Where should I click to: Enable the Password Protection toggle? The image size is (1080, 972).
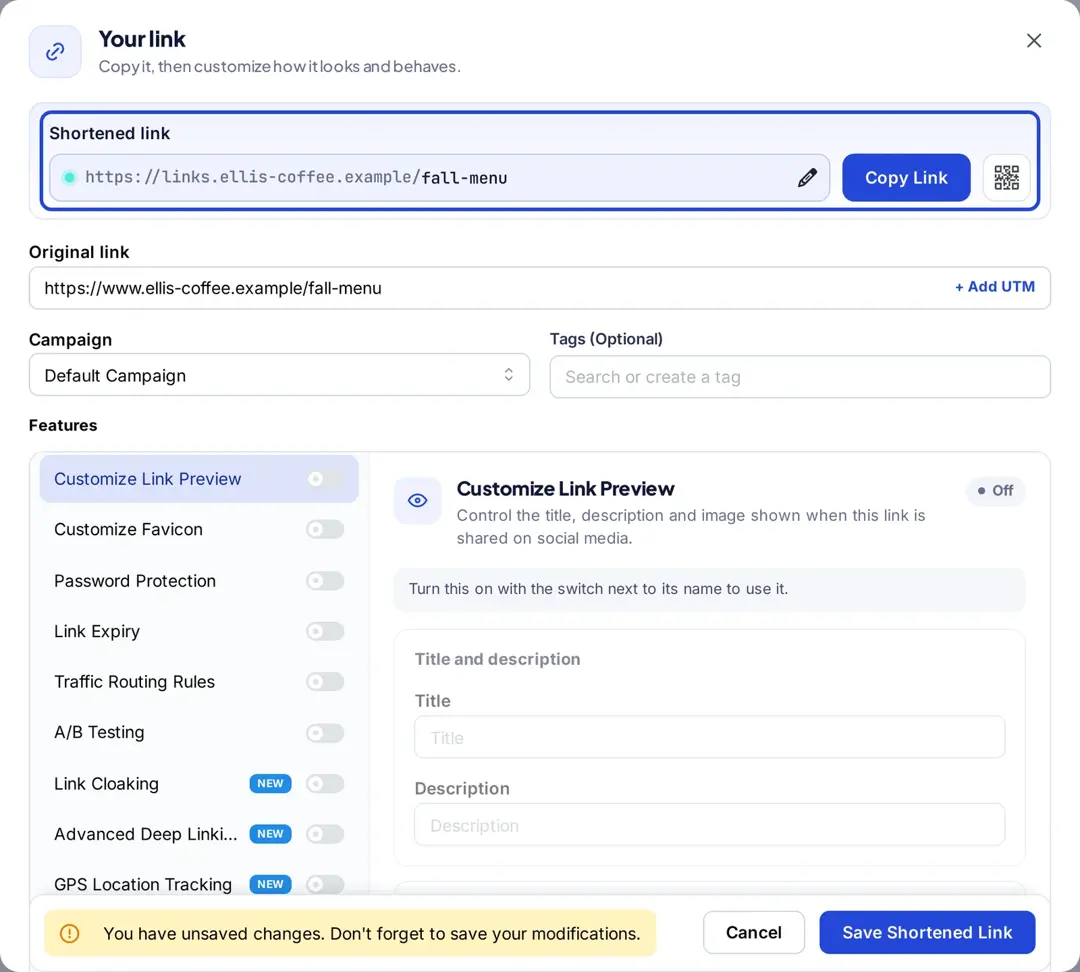click(325, 581)
